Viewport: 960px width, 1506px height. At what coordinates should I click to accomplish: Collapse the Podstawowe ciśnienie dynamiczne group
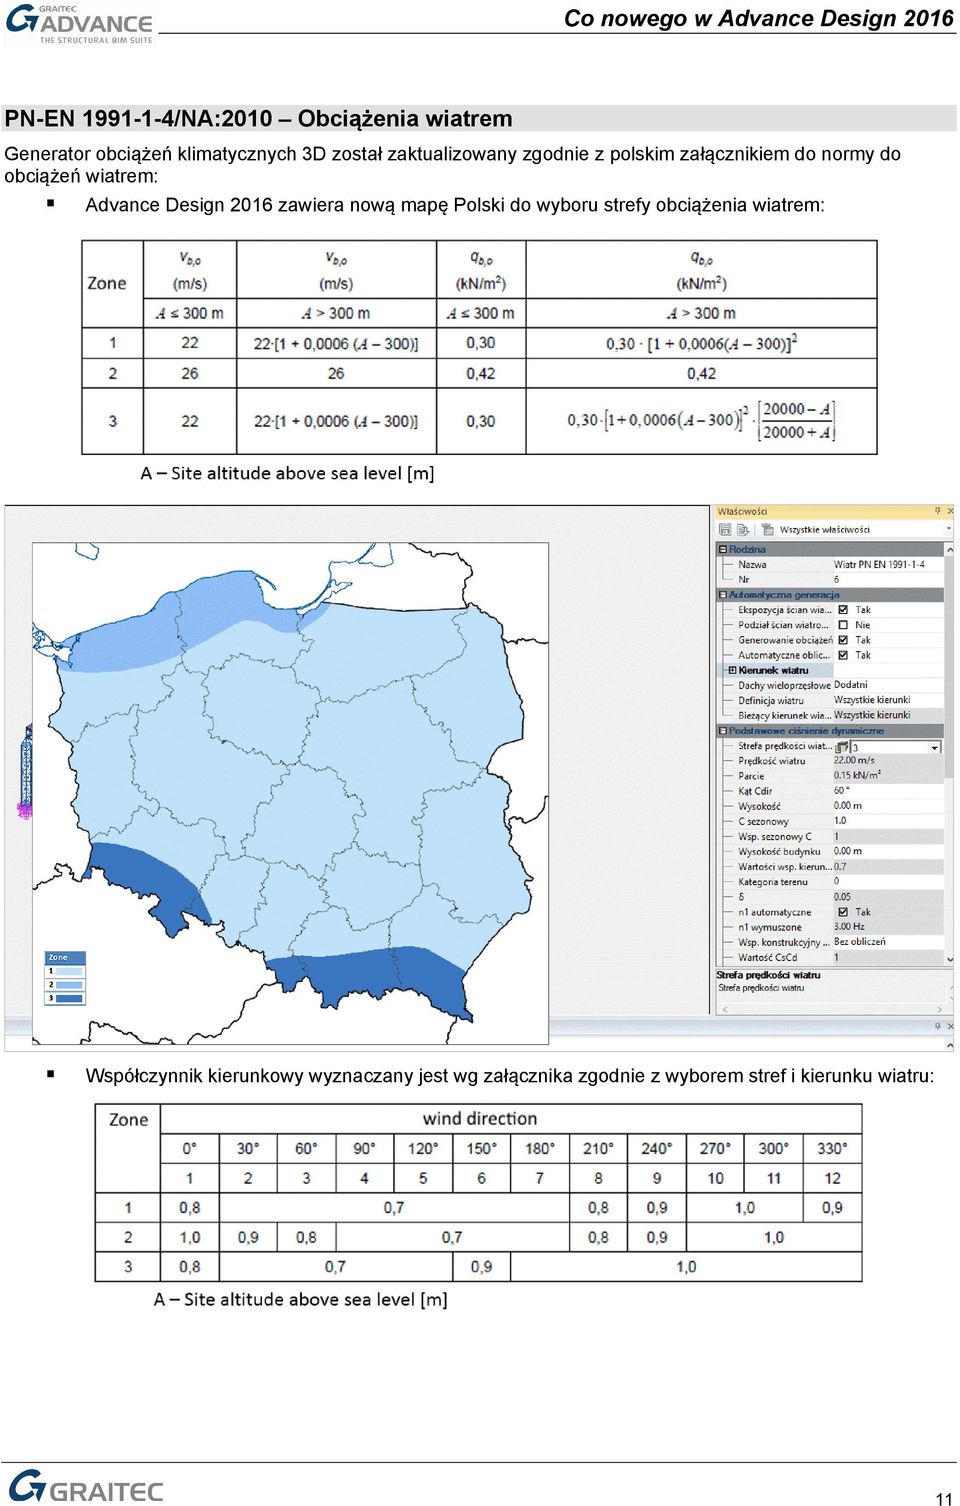pos(722,731)
